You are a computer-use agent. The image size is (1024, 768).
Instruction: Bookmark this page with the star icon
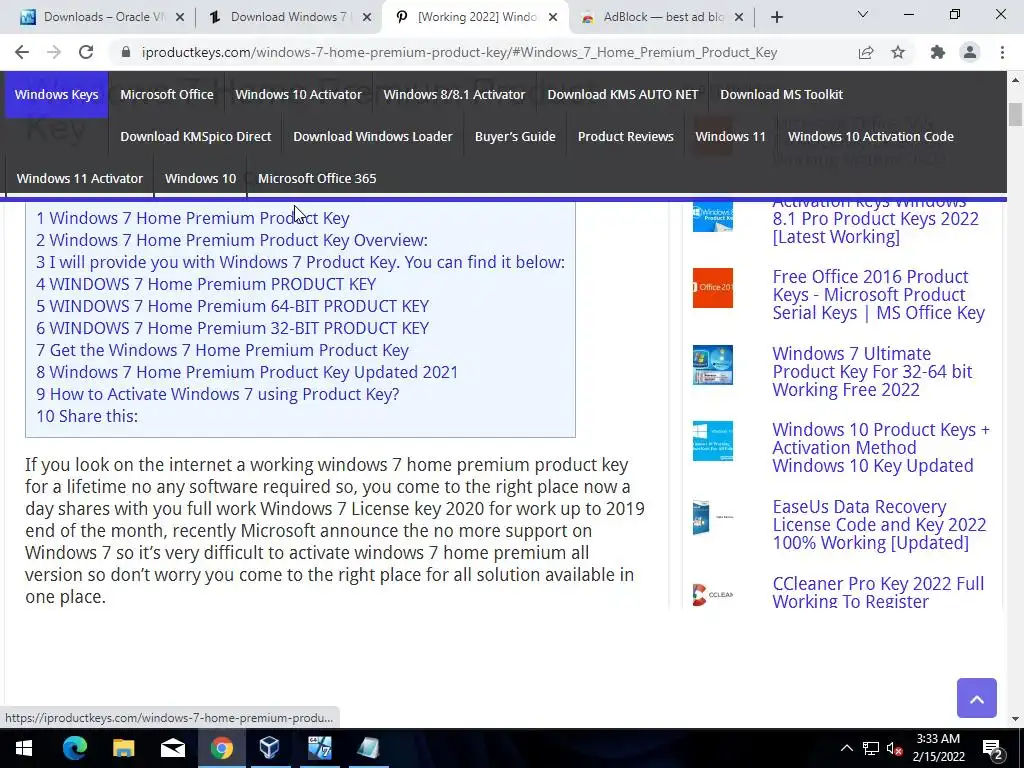(898, 52)
